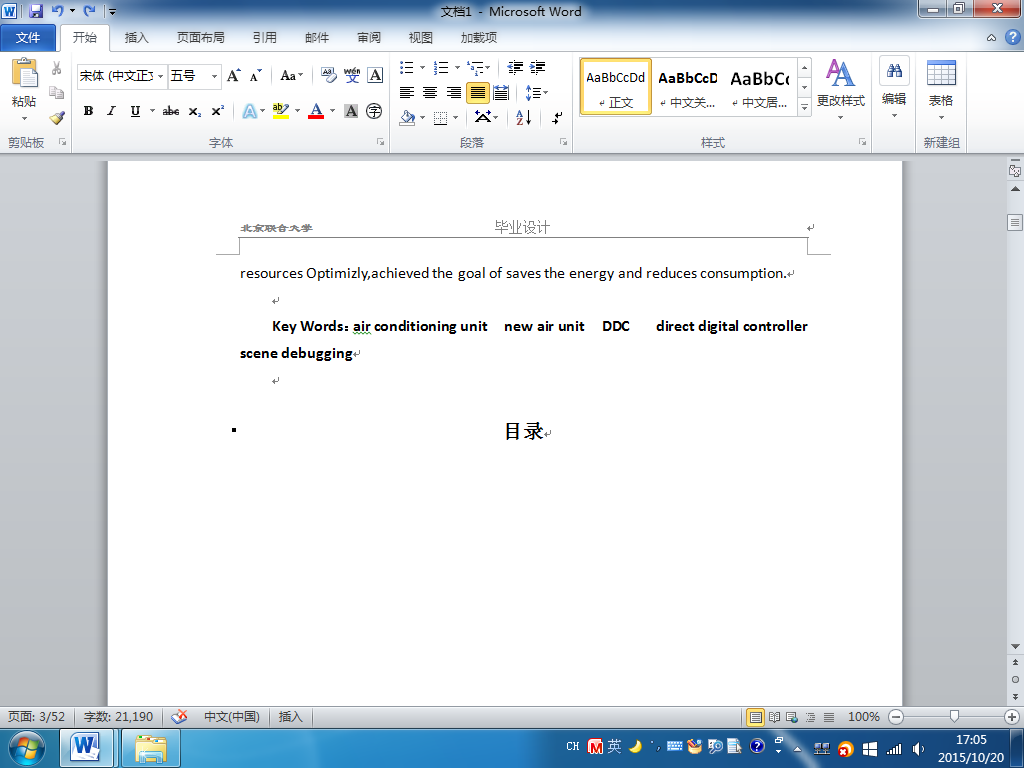Click the 100% zoom level button

point(863,717)
